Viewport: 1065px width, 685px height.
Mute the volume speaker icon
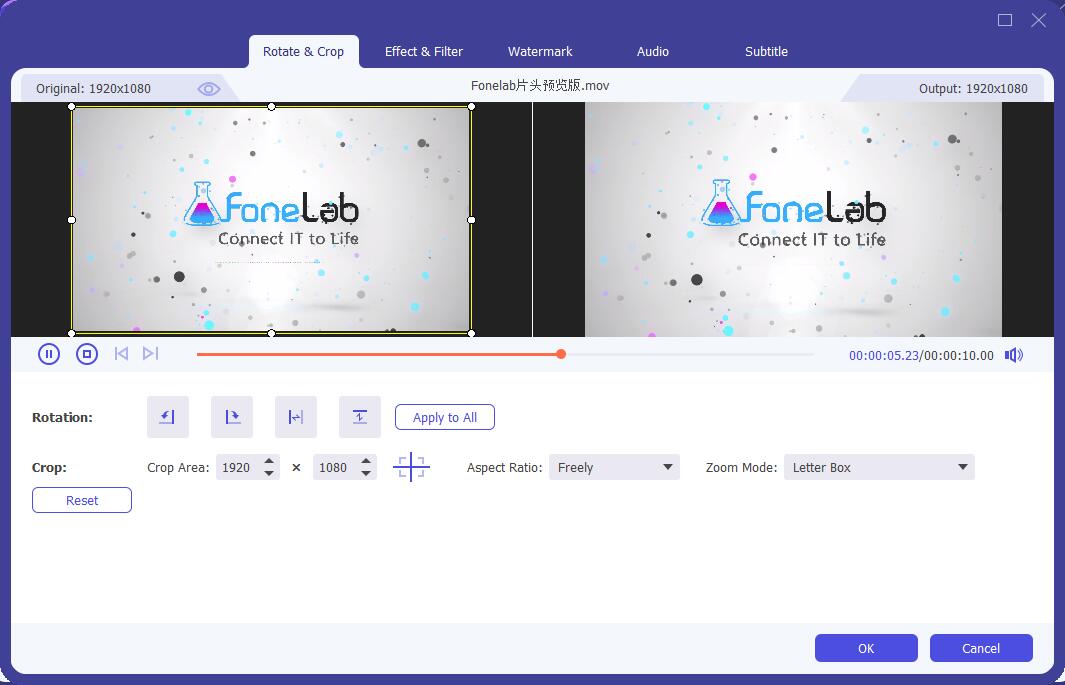click(x=1014, y=355)
